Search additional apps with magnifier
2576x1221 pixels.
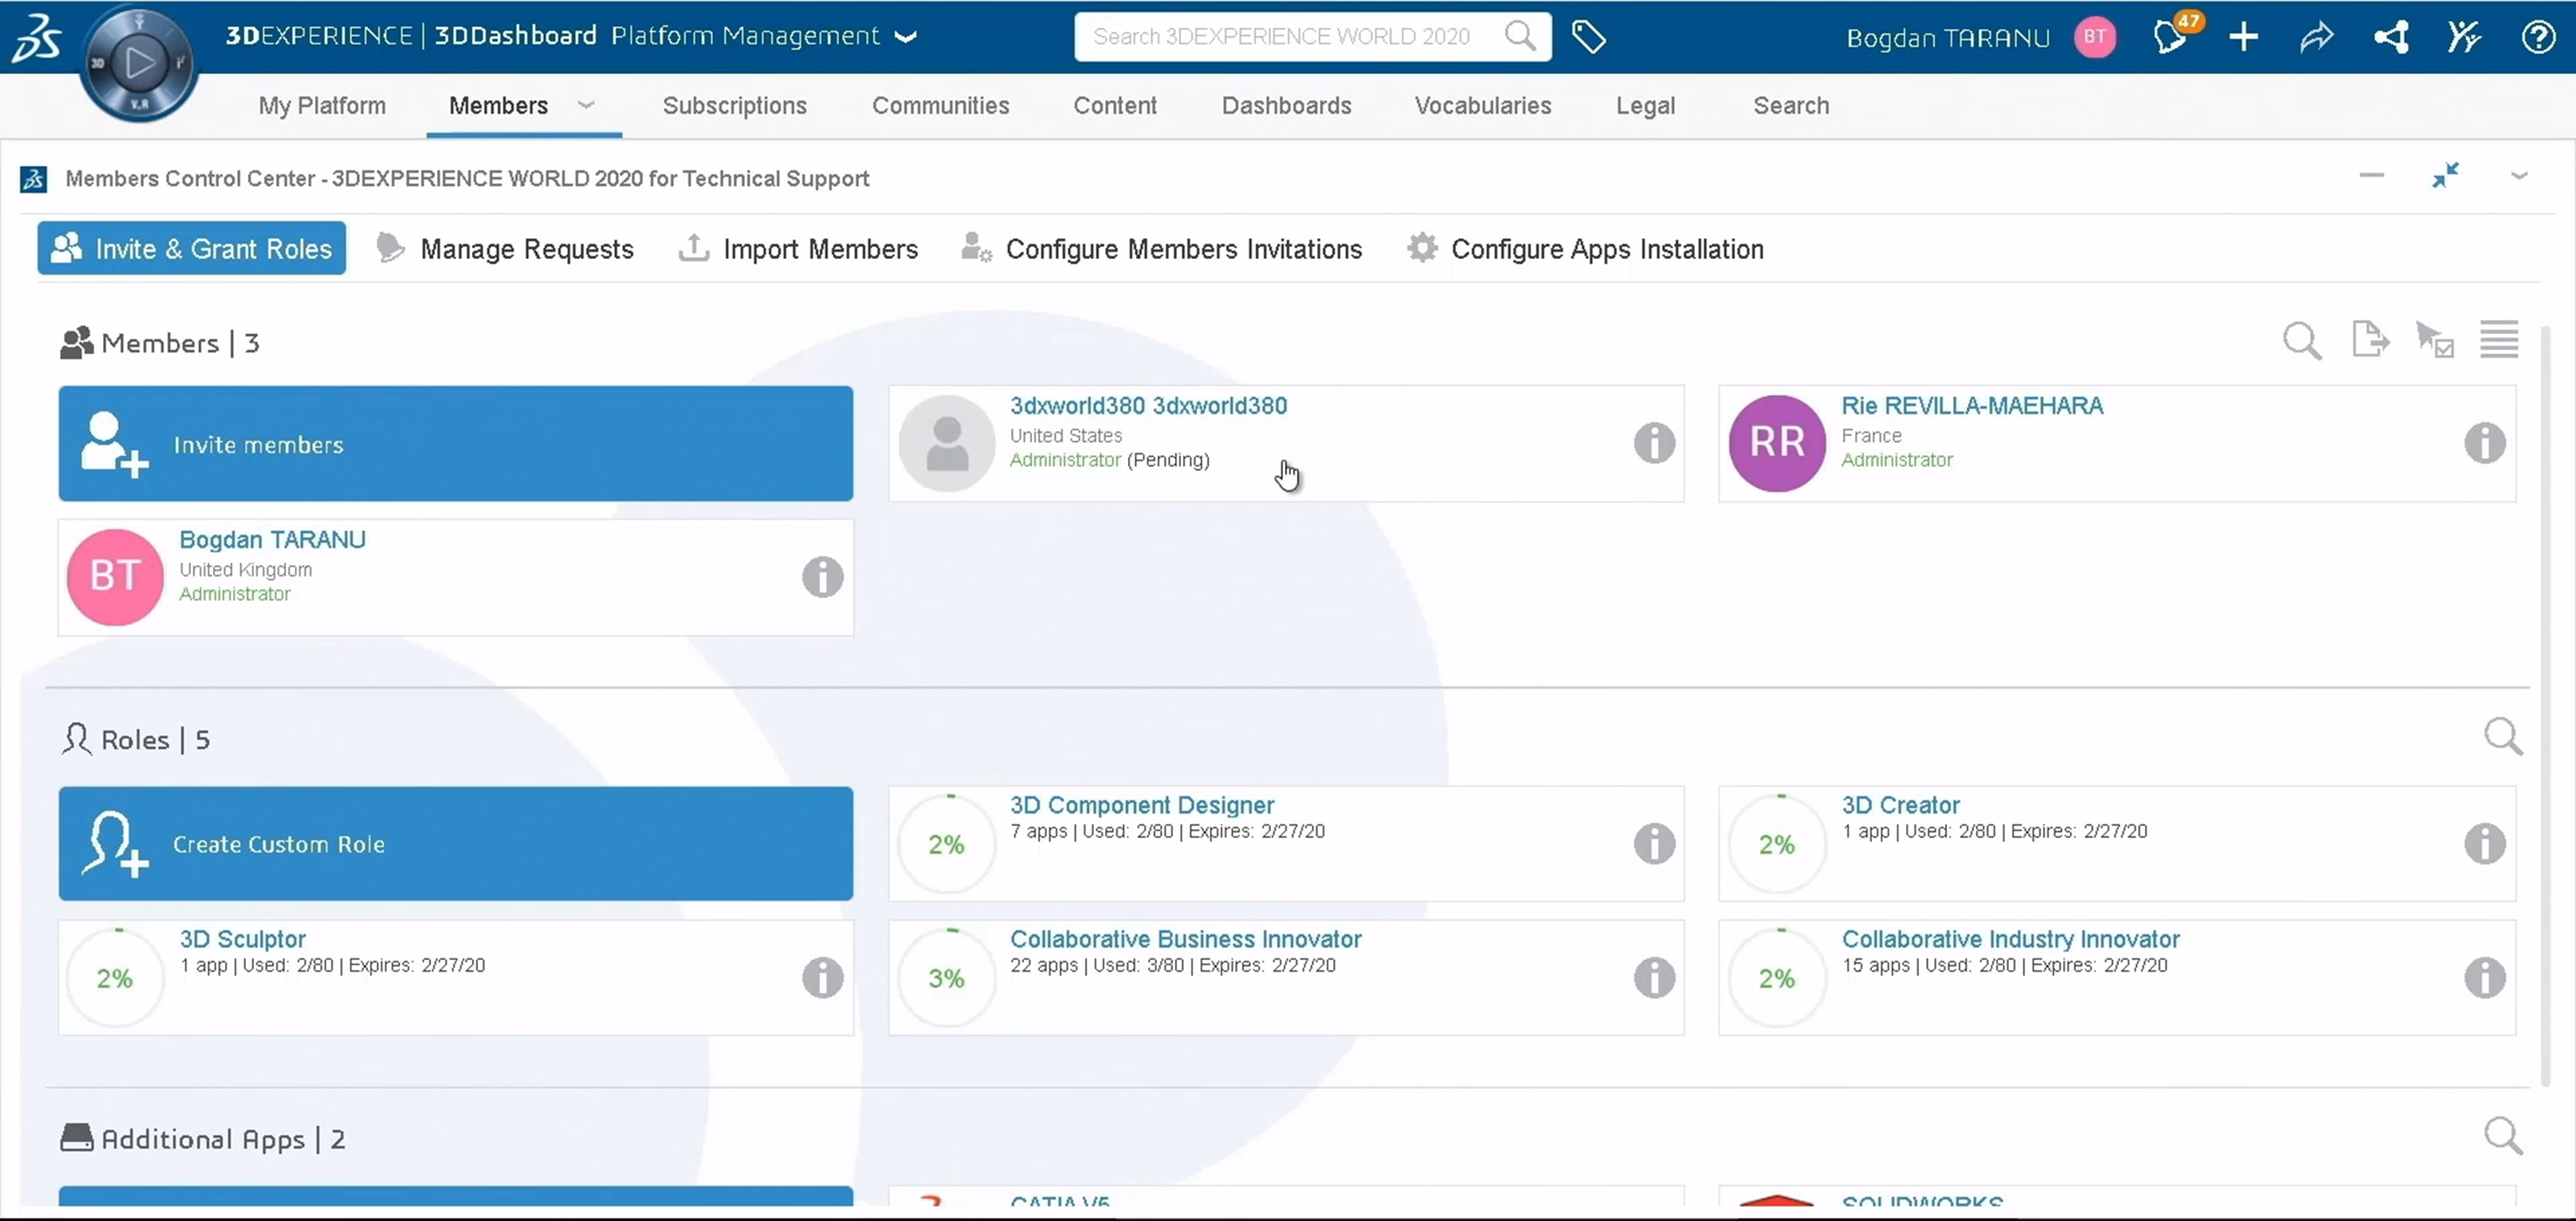(2503, 1136)
